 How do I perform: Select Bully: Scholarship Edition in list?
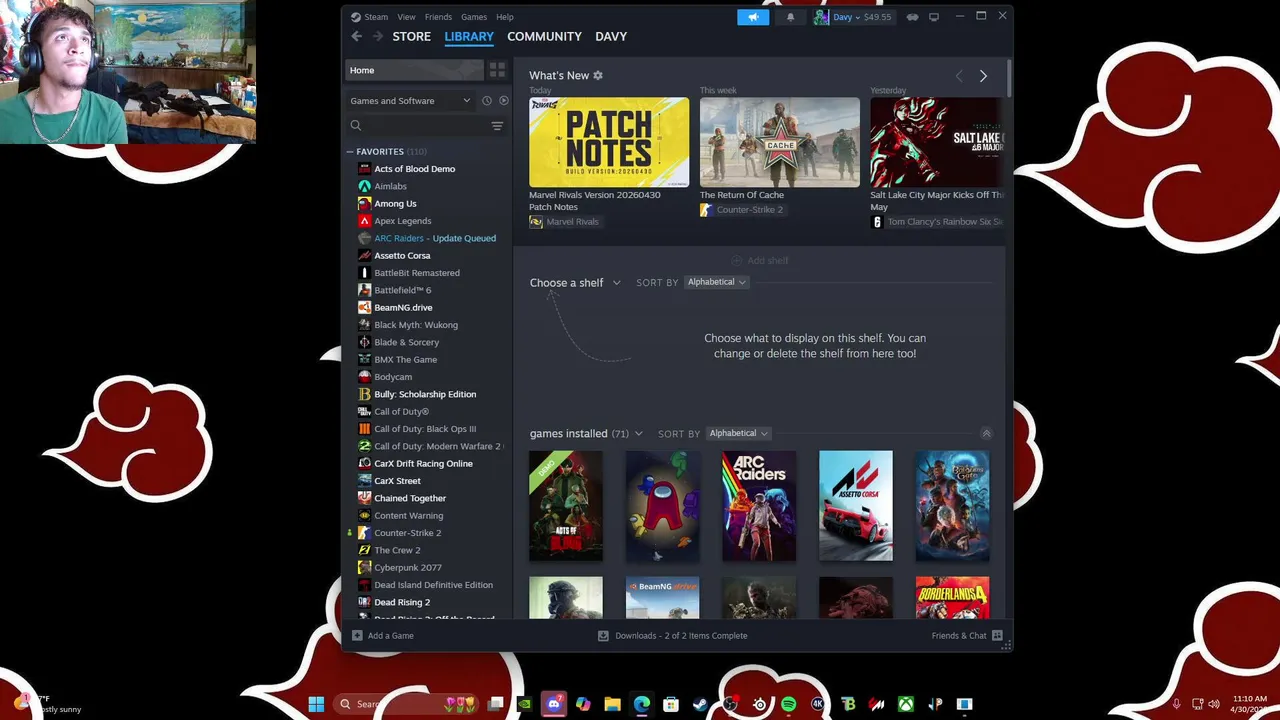[x=426, y=394]
